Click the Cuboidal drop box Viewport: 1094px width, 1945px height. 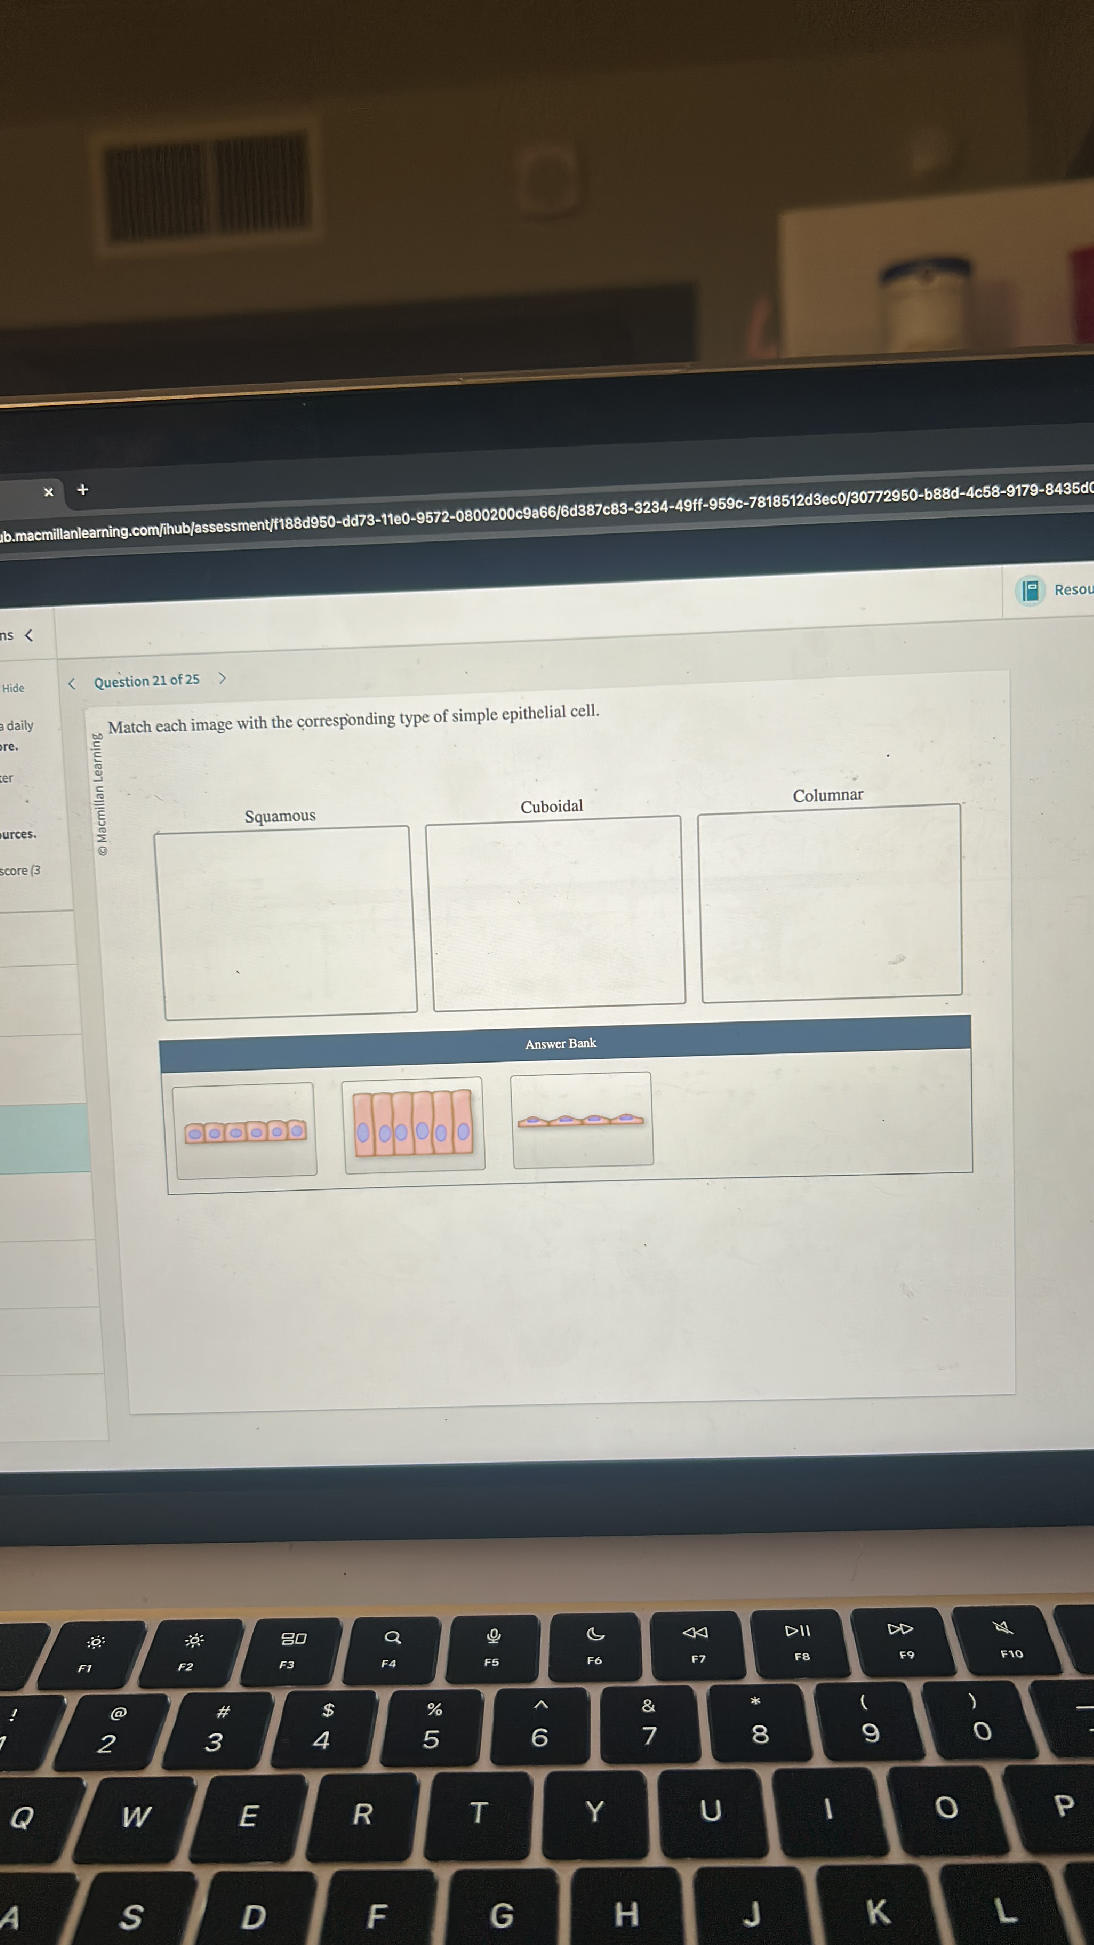tap(556, 912)
